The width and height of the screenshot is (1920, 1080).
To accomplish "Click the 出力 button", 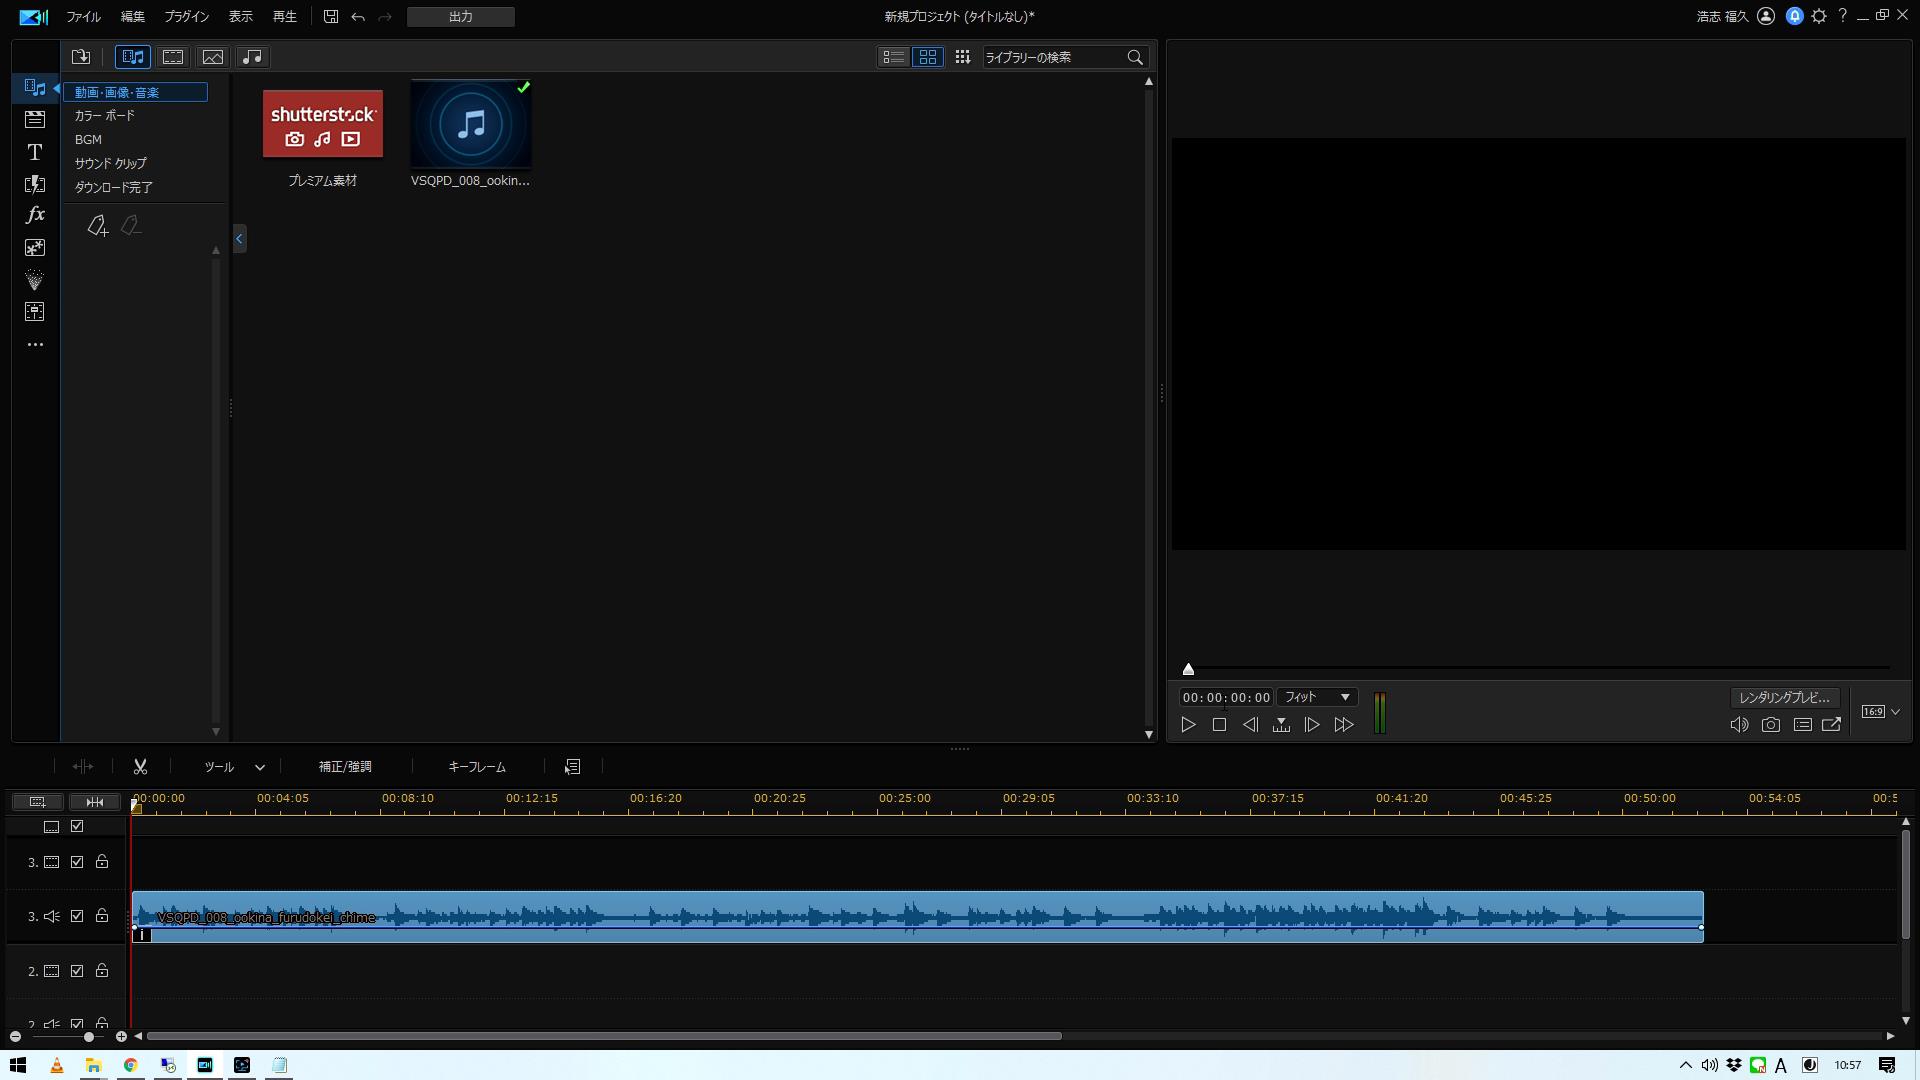I will (460, 17).
